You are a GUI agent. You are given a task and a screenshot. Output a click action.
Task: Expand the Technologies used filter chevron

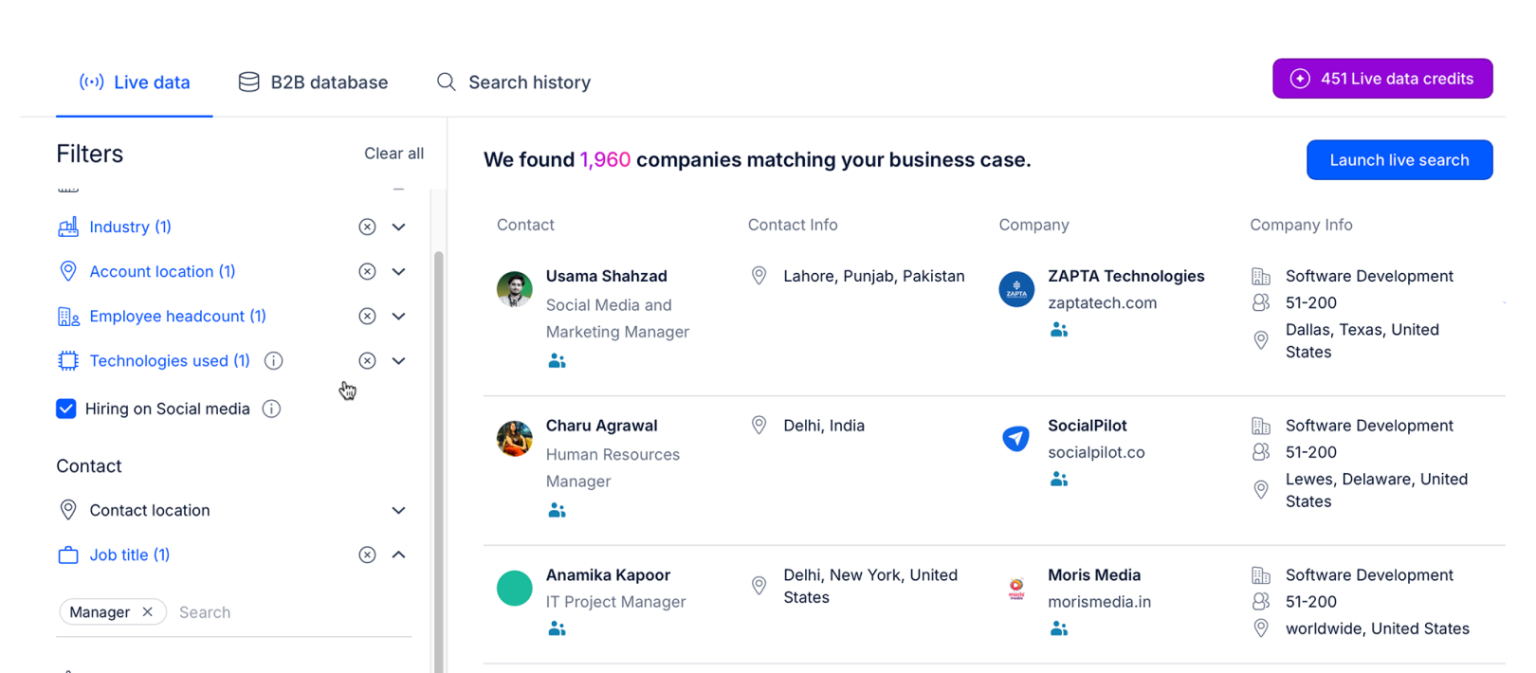399,361
